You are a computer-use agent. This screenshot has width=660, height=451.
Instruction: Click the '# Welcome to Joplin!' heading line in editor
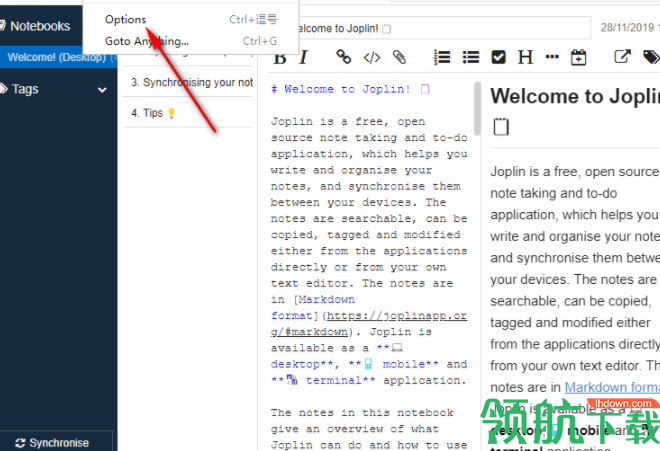[x=351, y=89]
